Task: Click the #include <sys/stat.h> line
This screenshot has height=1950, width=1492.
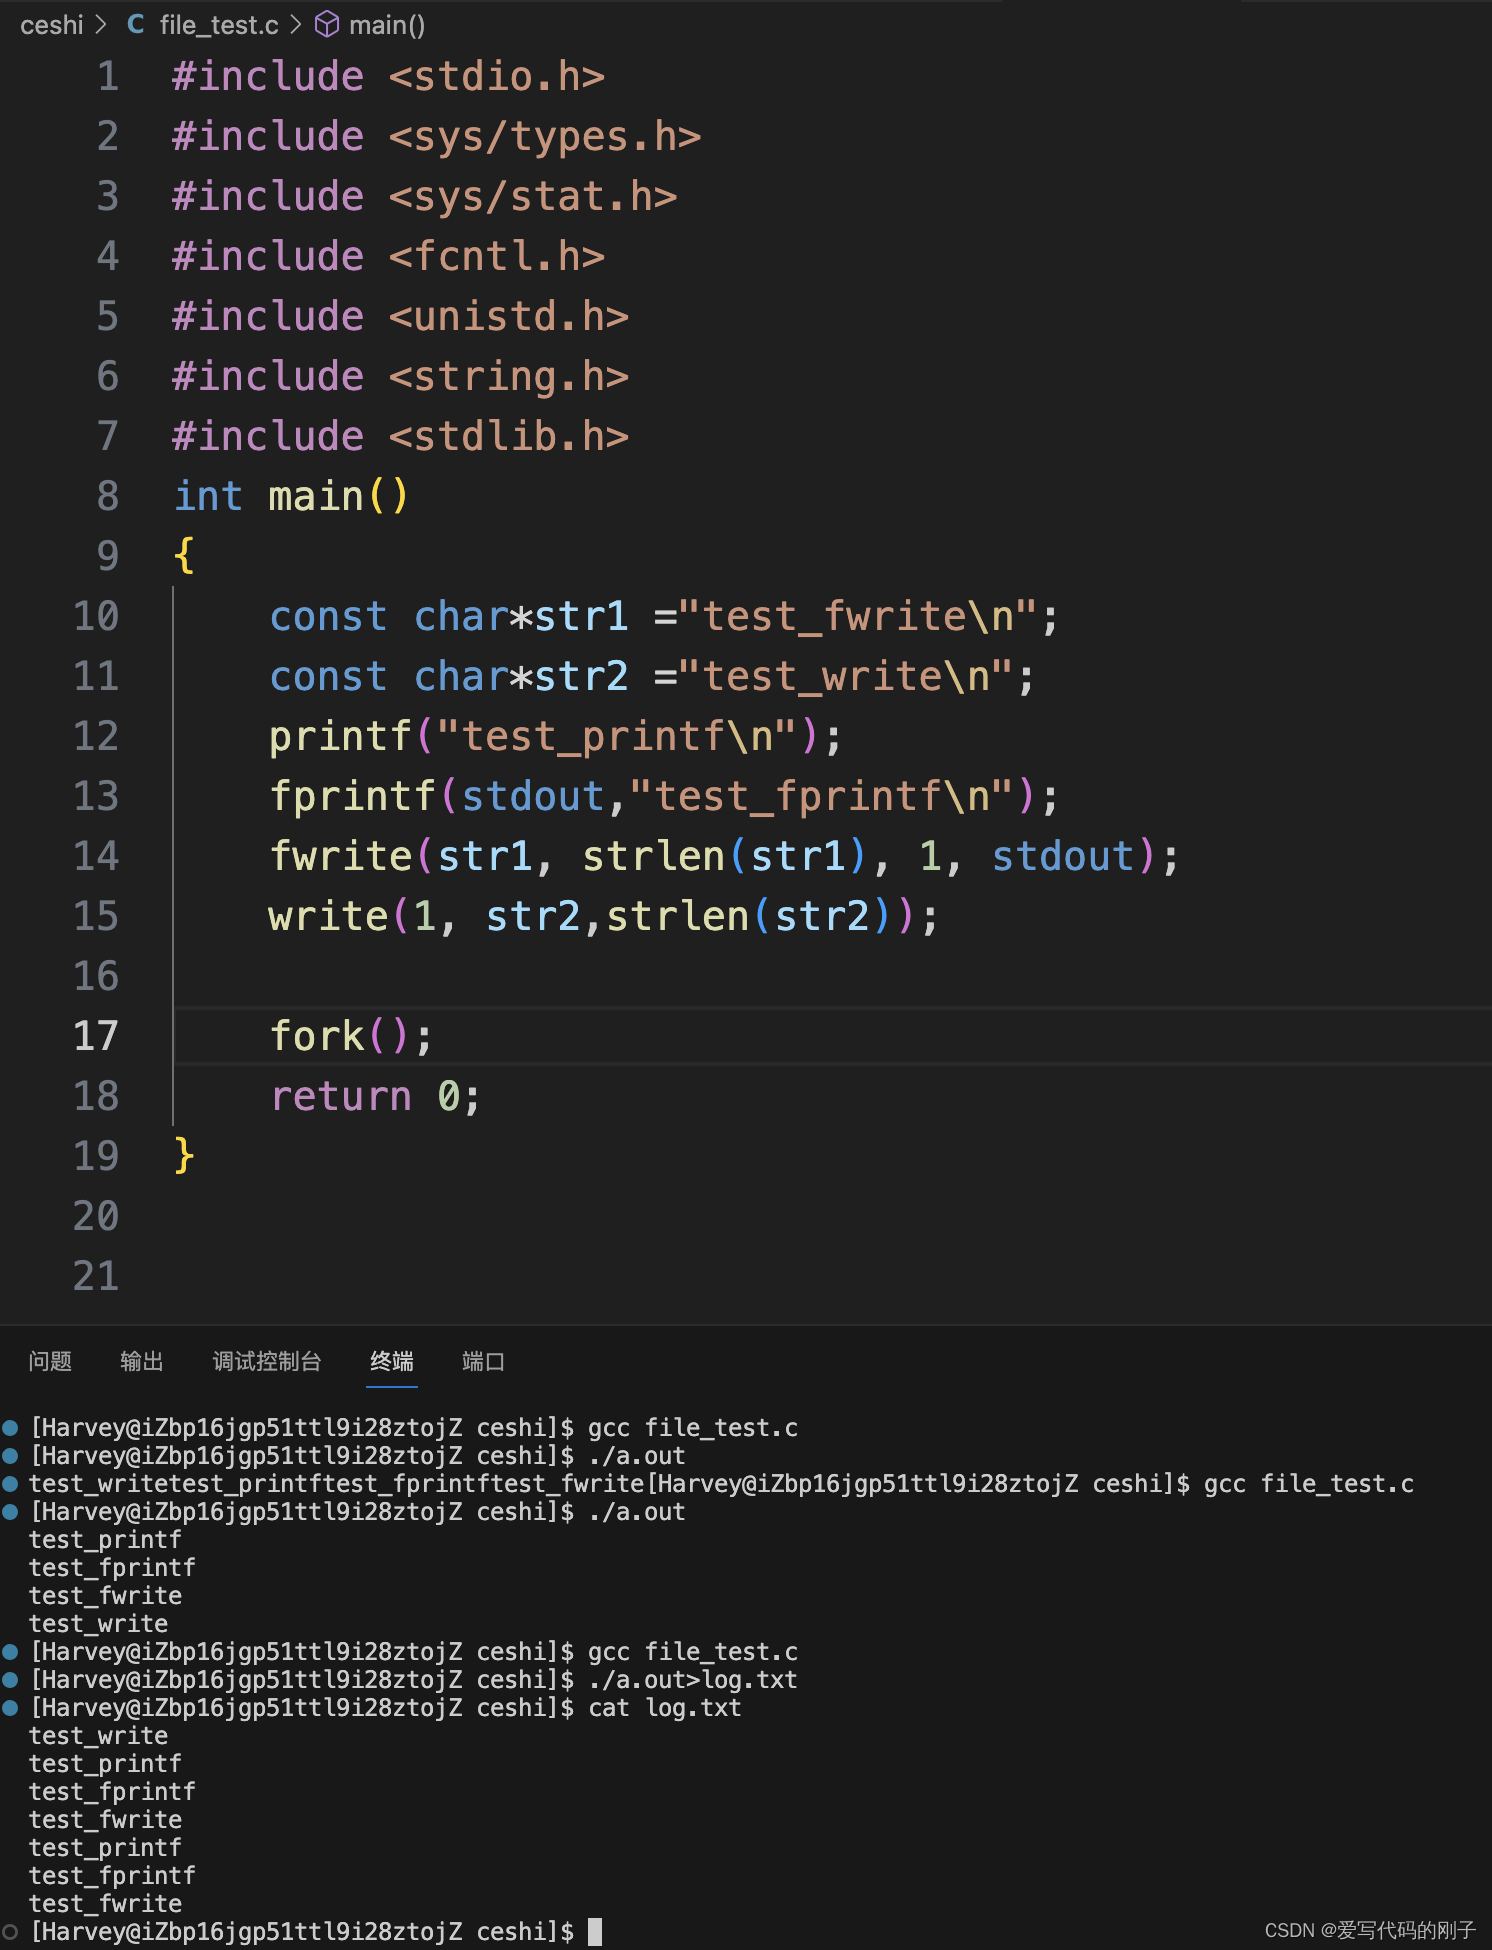Action: tap(425, 196)
